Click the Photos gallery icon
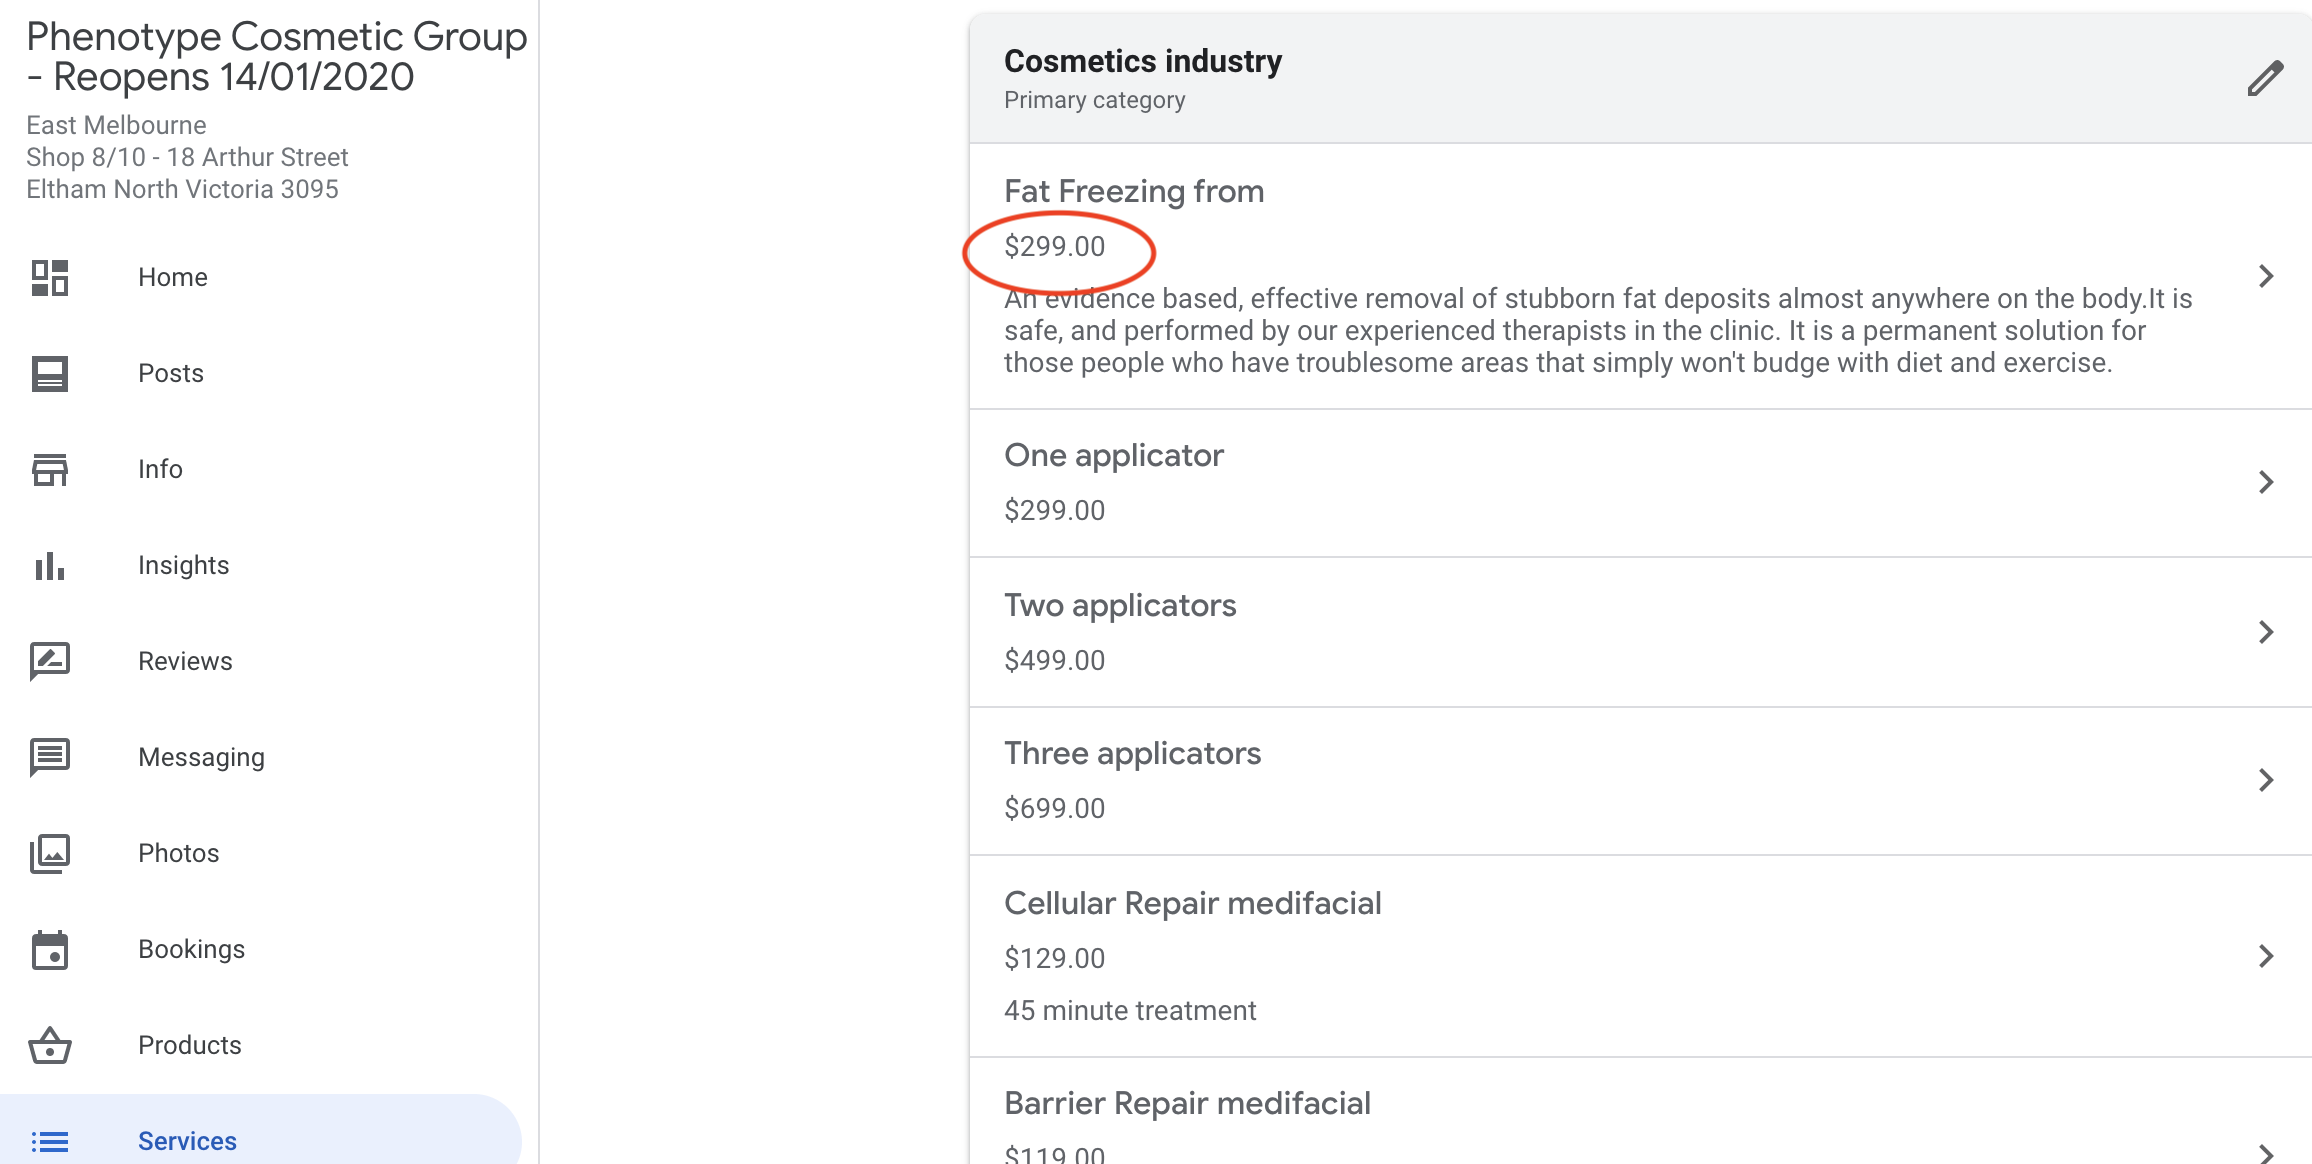 (50, 853)
